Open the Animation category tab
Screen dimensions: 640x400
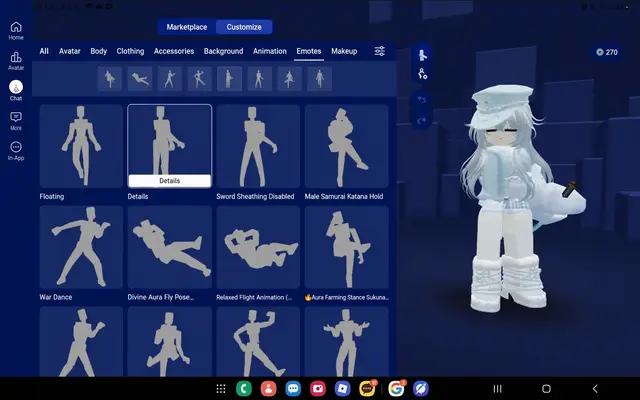pos(269,51)
